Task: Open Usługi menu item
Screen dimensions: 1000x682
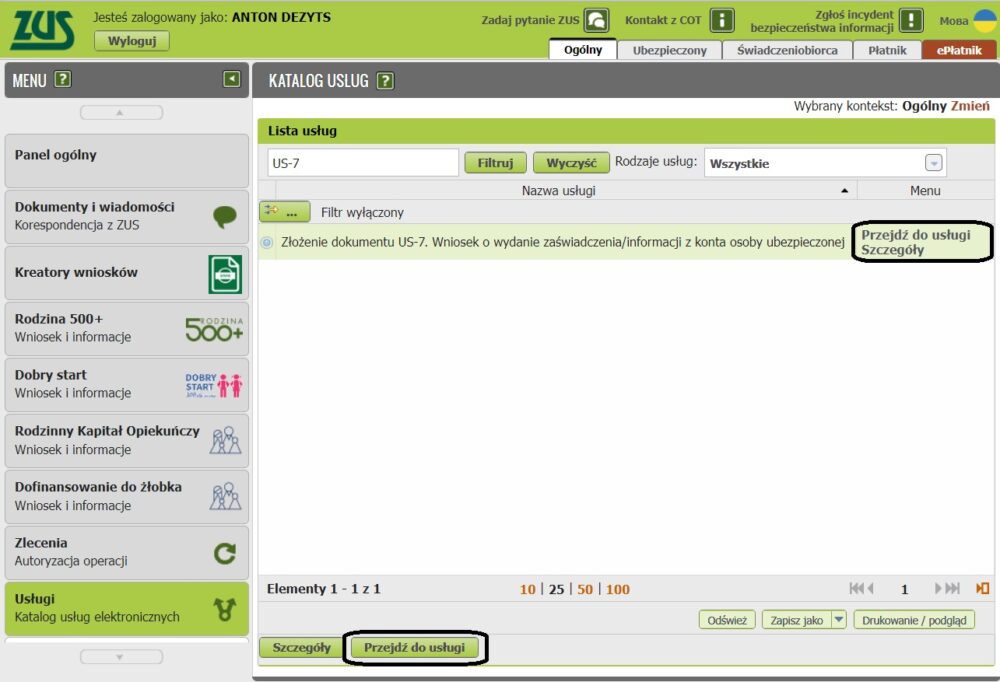Action: click(x=126, y=608)
